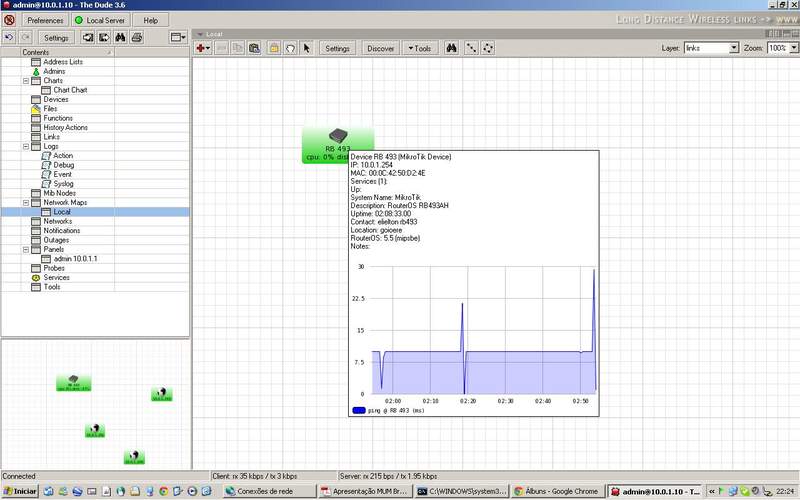The image size is (800, 500).
Task: Select Links in Contents tree
Action: pos(51,137)
